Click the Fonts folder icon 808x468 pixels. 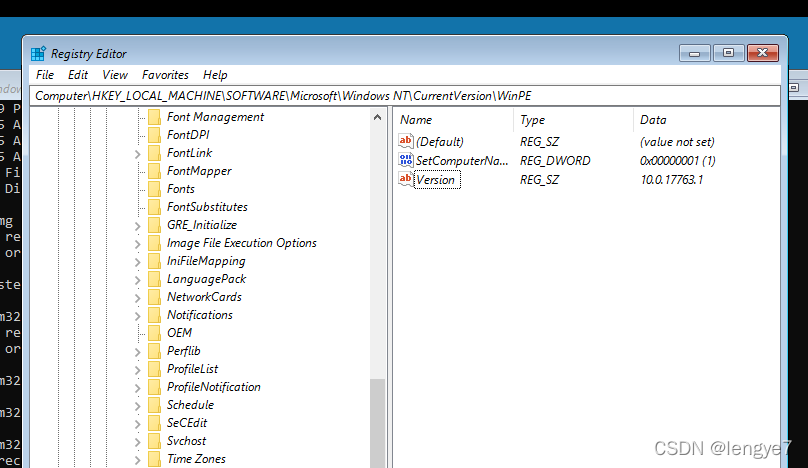tap(154, 189)
